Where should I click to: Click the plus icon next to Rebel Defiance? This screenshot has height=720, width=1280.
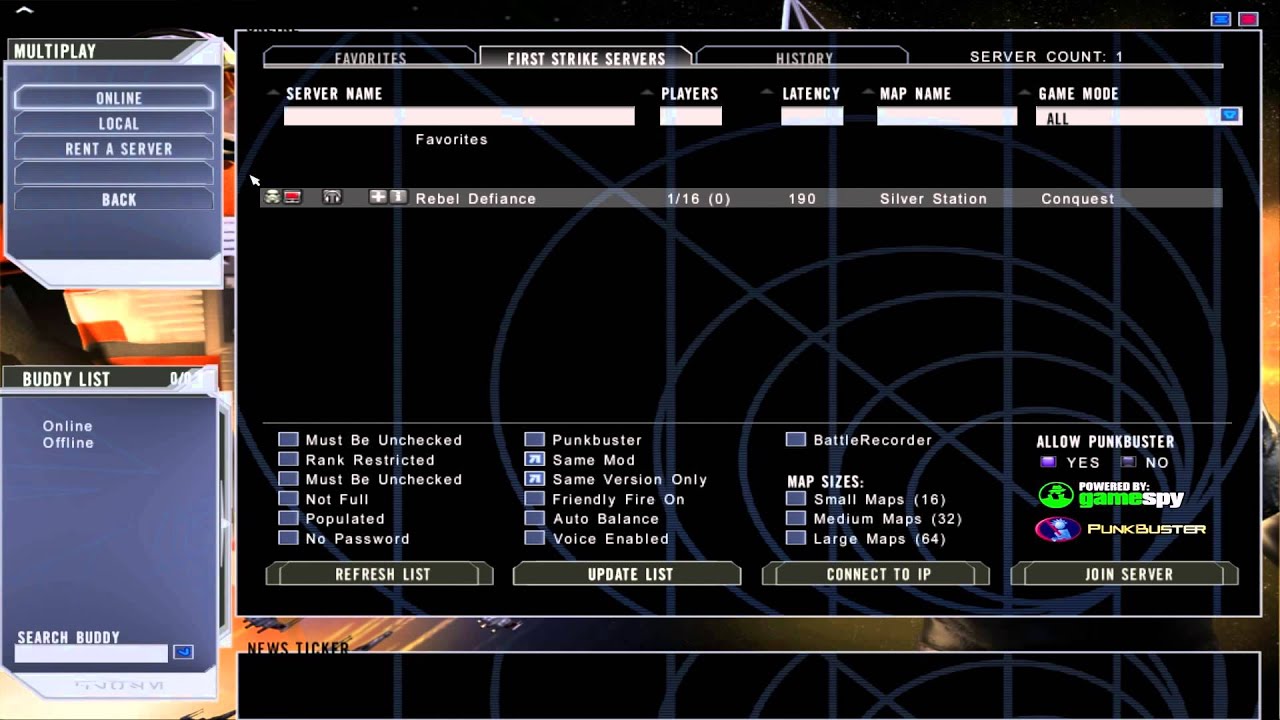click(x=378, y=198)
